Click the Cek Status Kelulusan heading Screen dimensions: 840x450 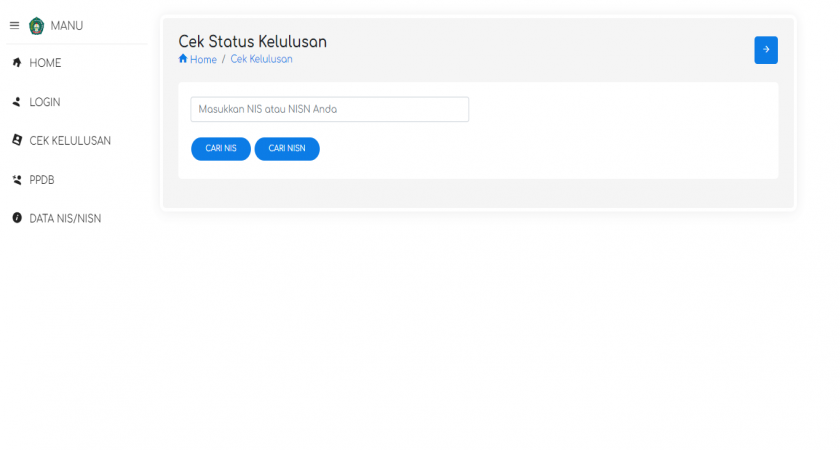[252, 41]
